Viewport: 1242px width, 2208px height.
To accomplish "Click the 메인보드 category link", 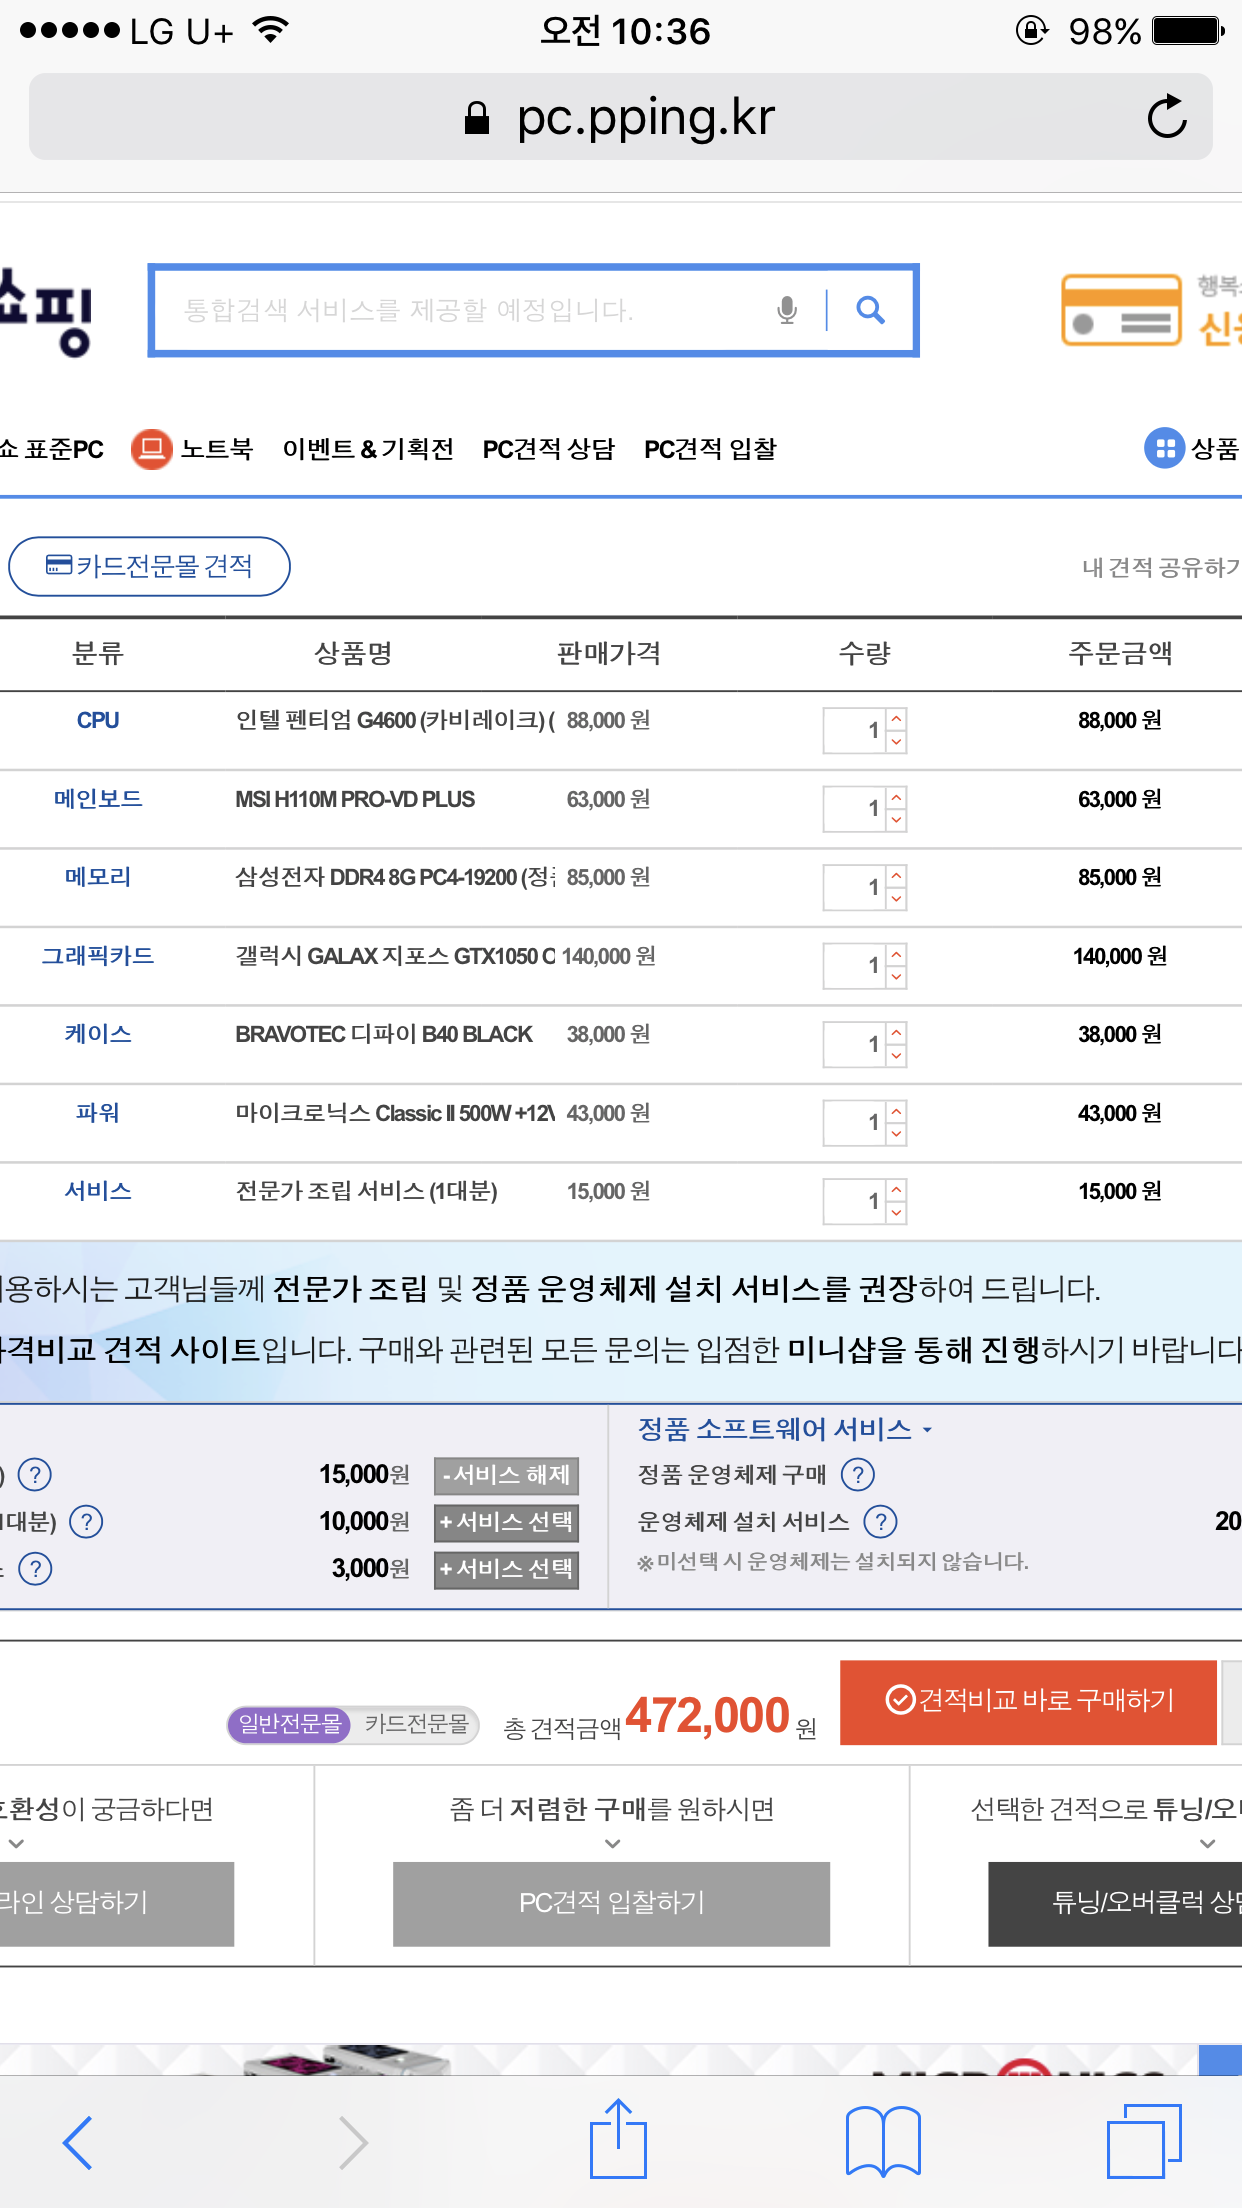I will coord(98,798).
